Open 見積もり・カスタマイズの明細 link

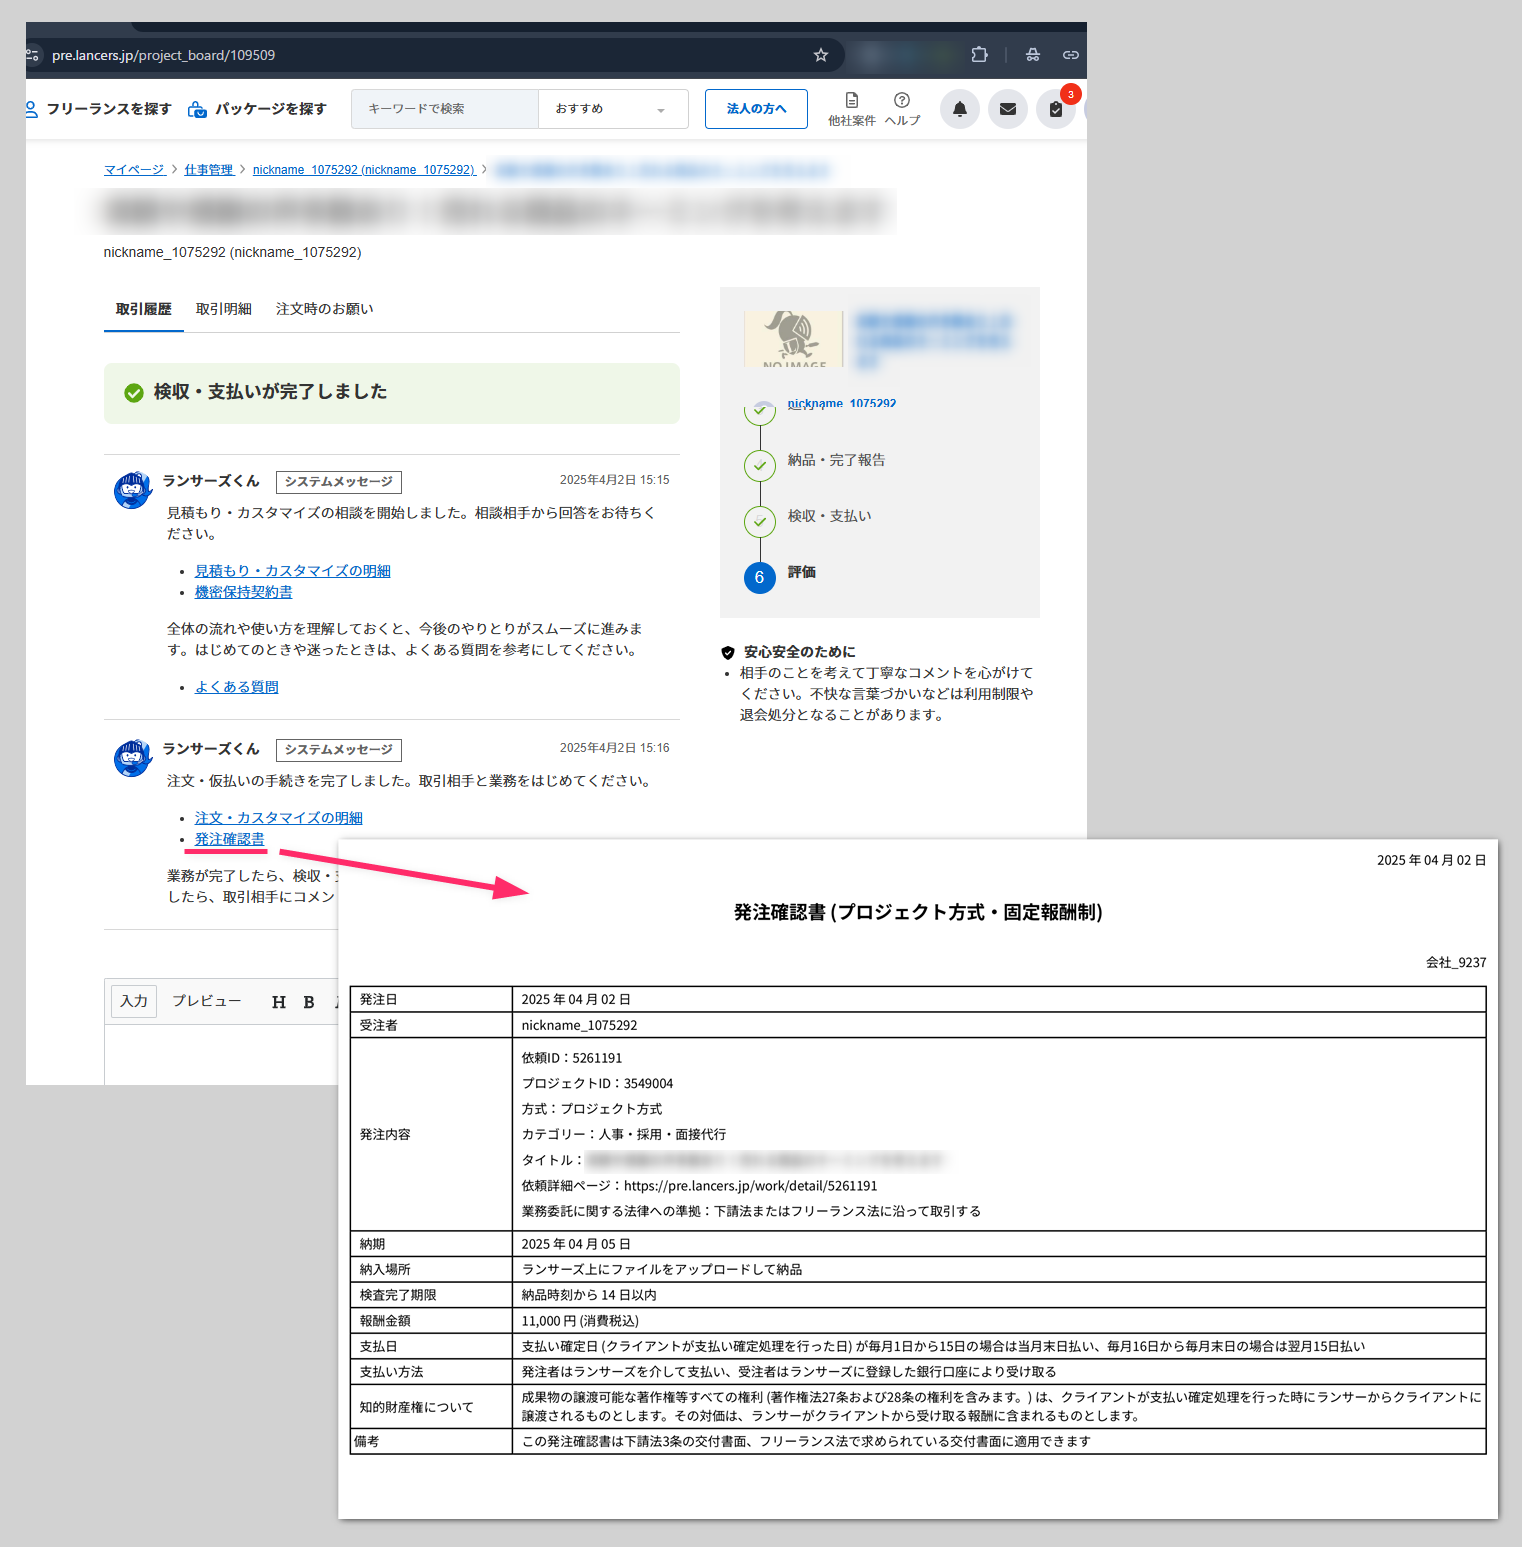pos(293,571)
